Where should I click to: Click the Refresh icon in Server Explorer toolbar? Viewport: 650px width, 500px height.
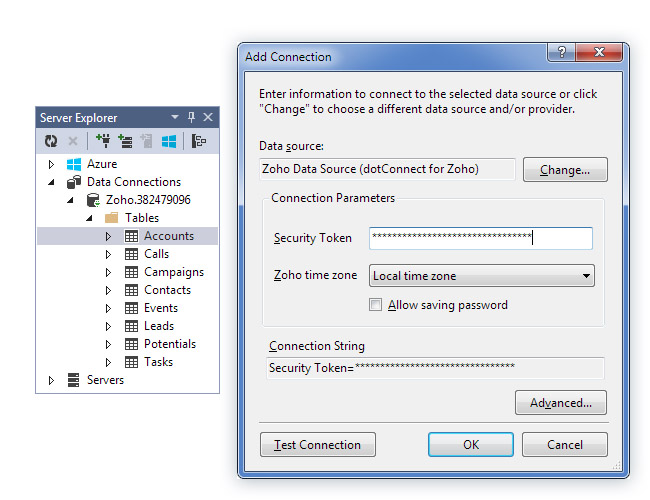pyautogui.click(x=51, y=141)
